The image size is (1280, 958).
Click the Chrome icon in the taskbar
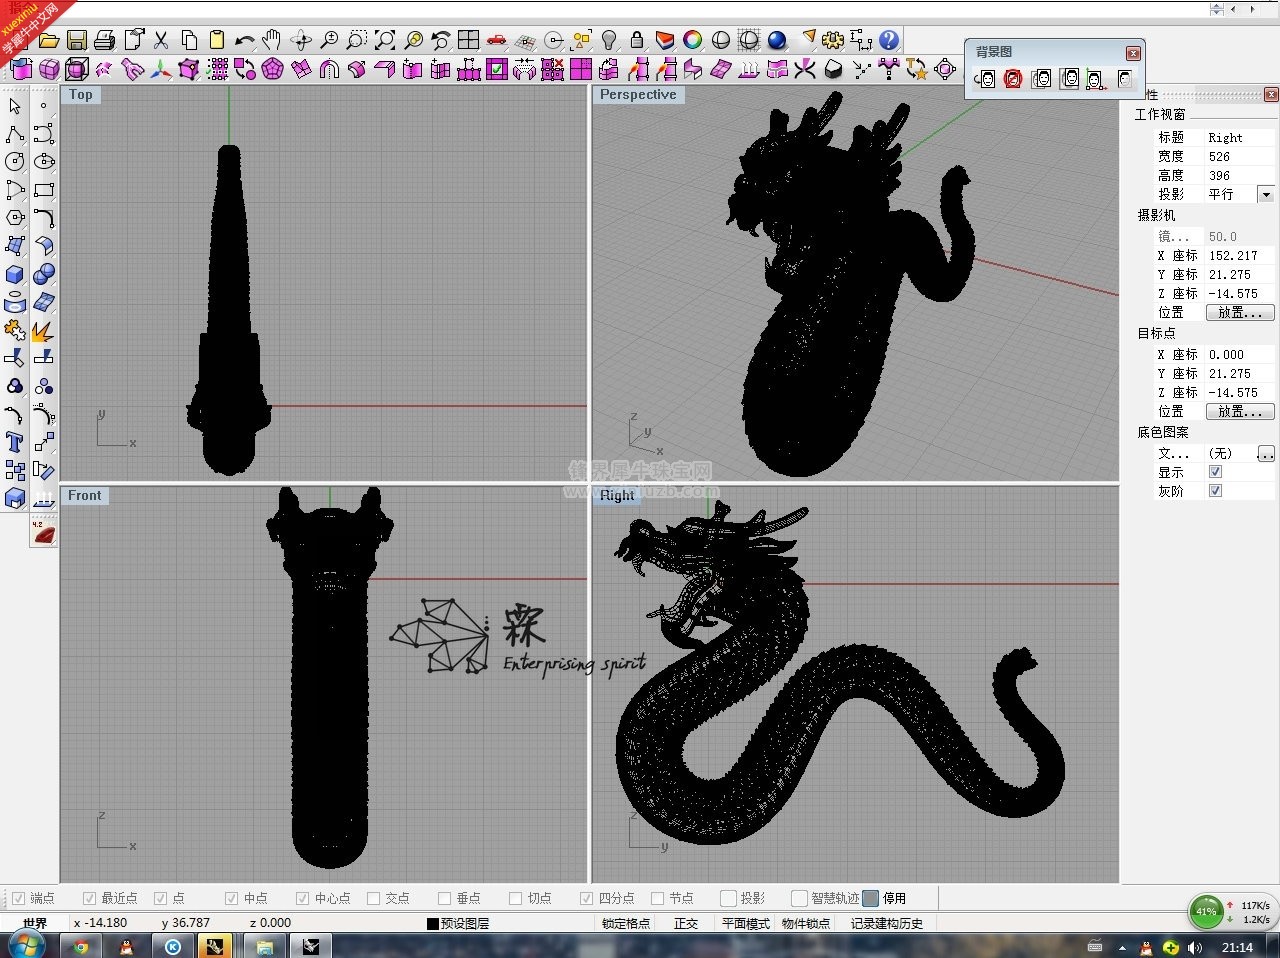click(x=82, y=946)
